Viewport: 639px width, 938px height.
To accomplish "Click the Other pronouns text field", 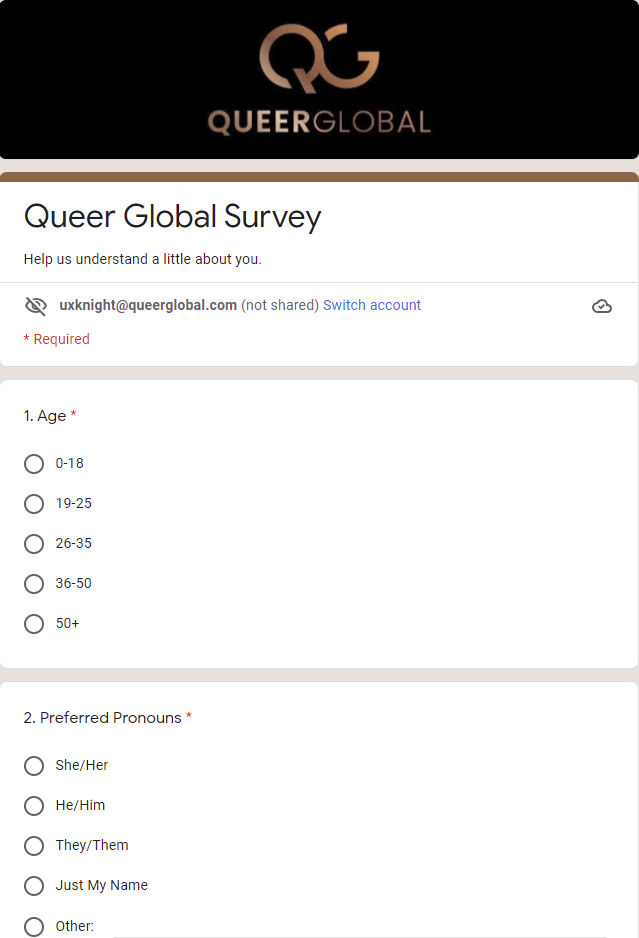I will [360, 926].
